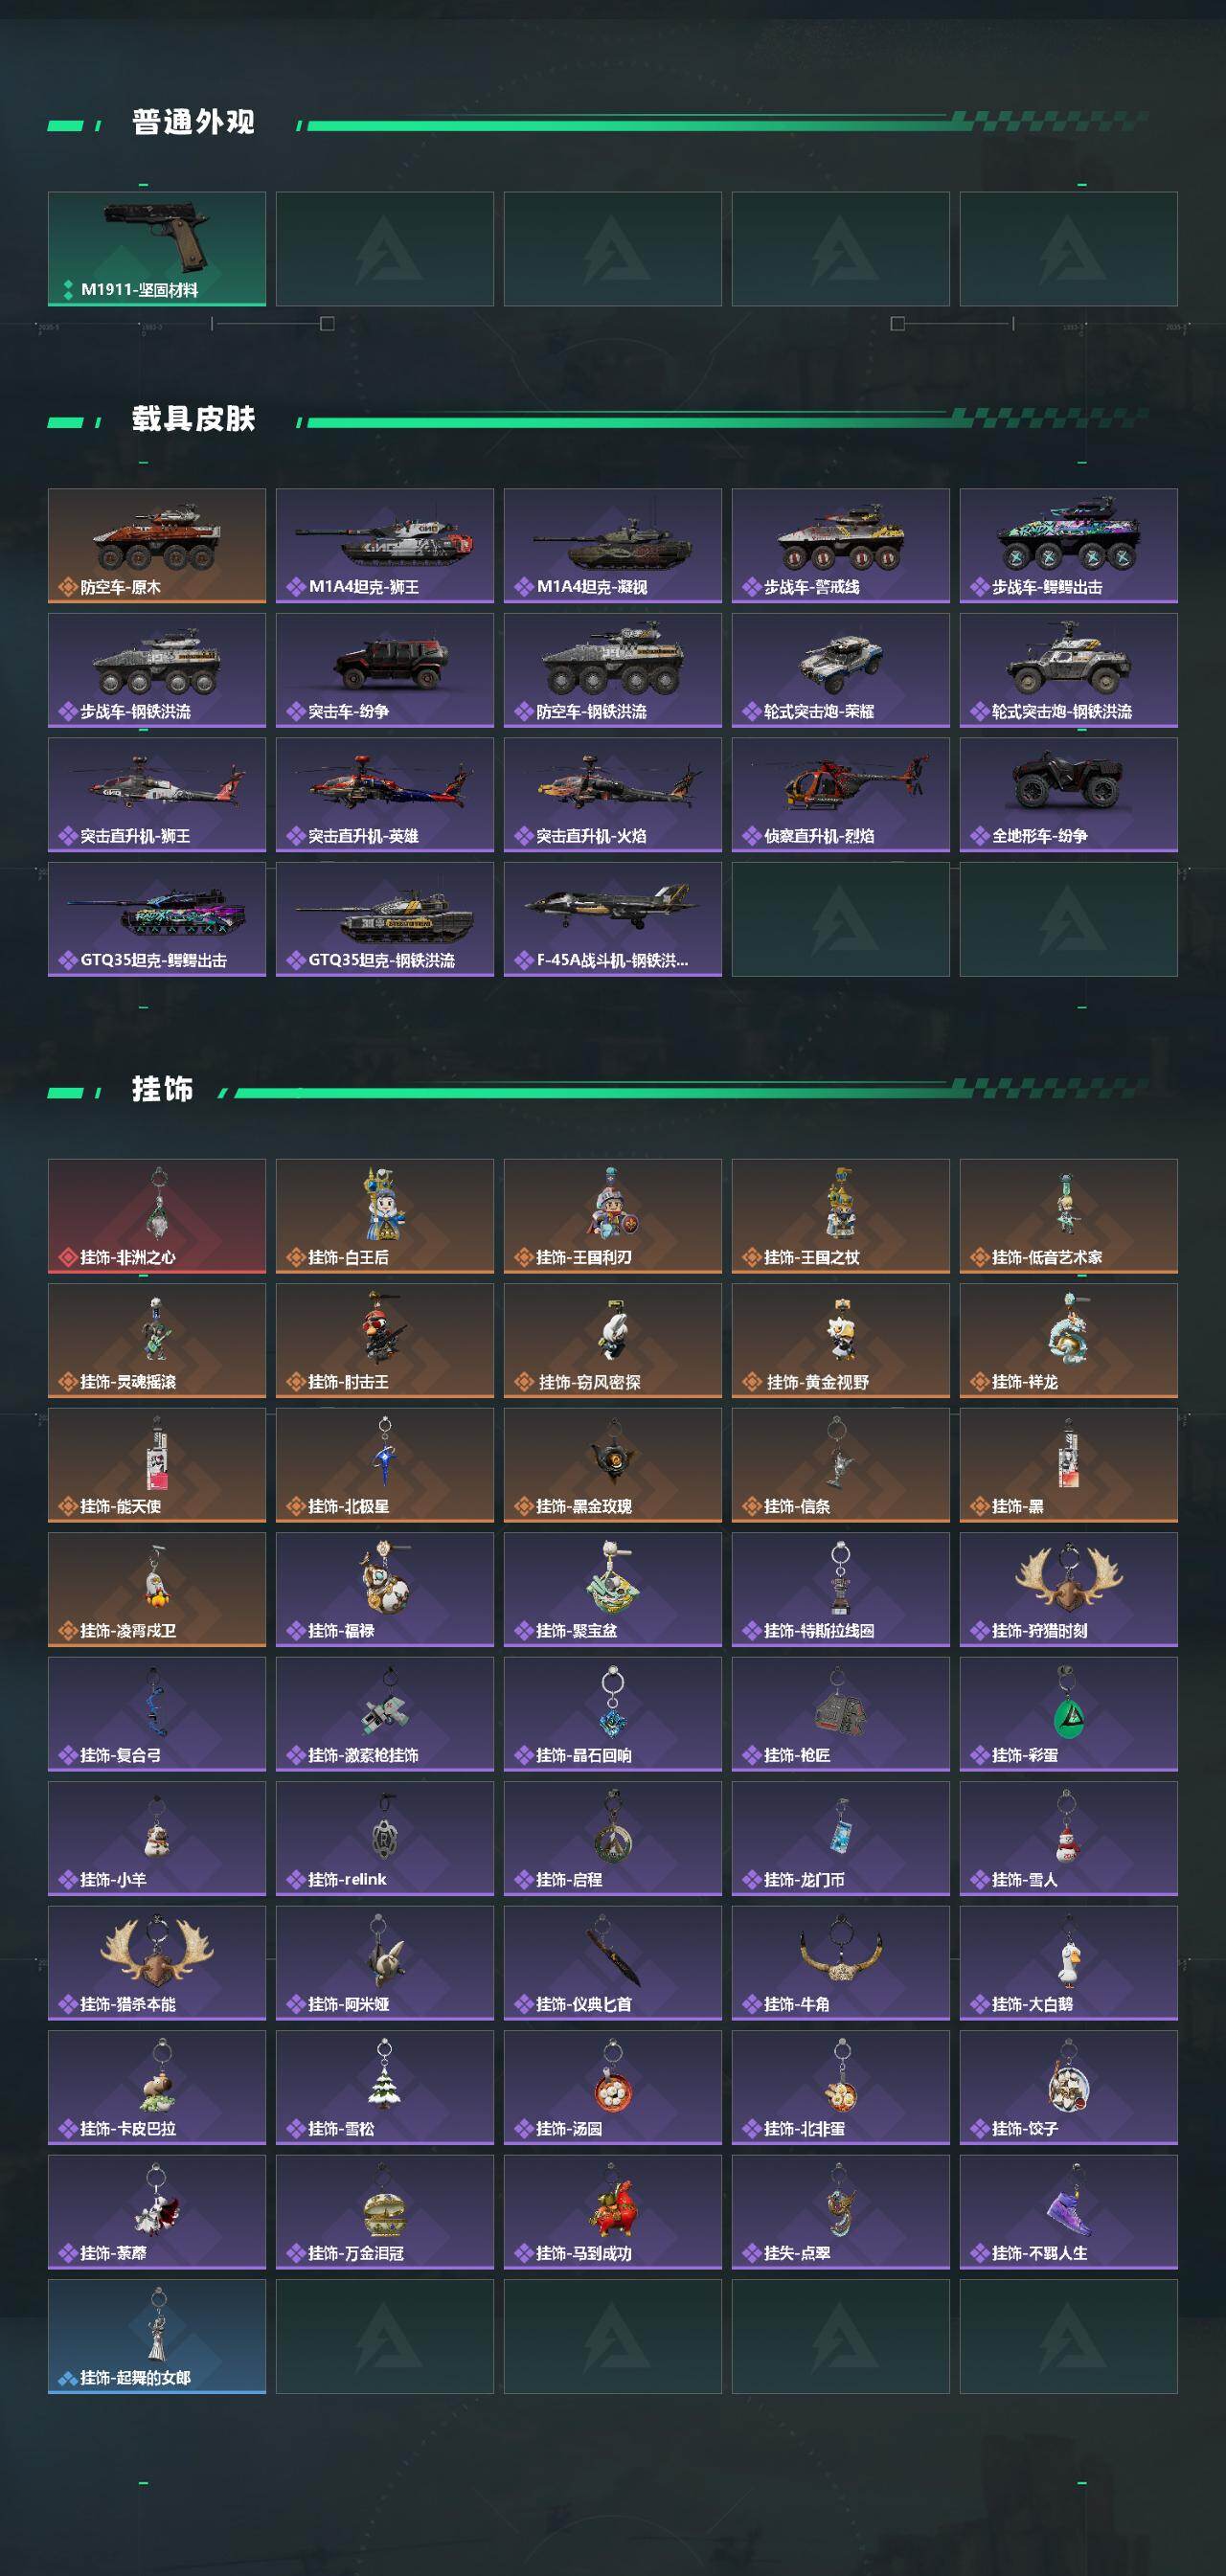
Task: Select the 挂饰-起舞的女郎 charm
Action: pyautogui.click(x=157, y=2337)
